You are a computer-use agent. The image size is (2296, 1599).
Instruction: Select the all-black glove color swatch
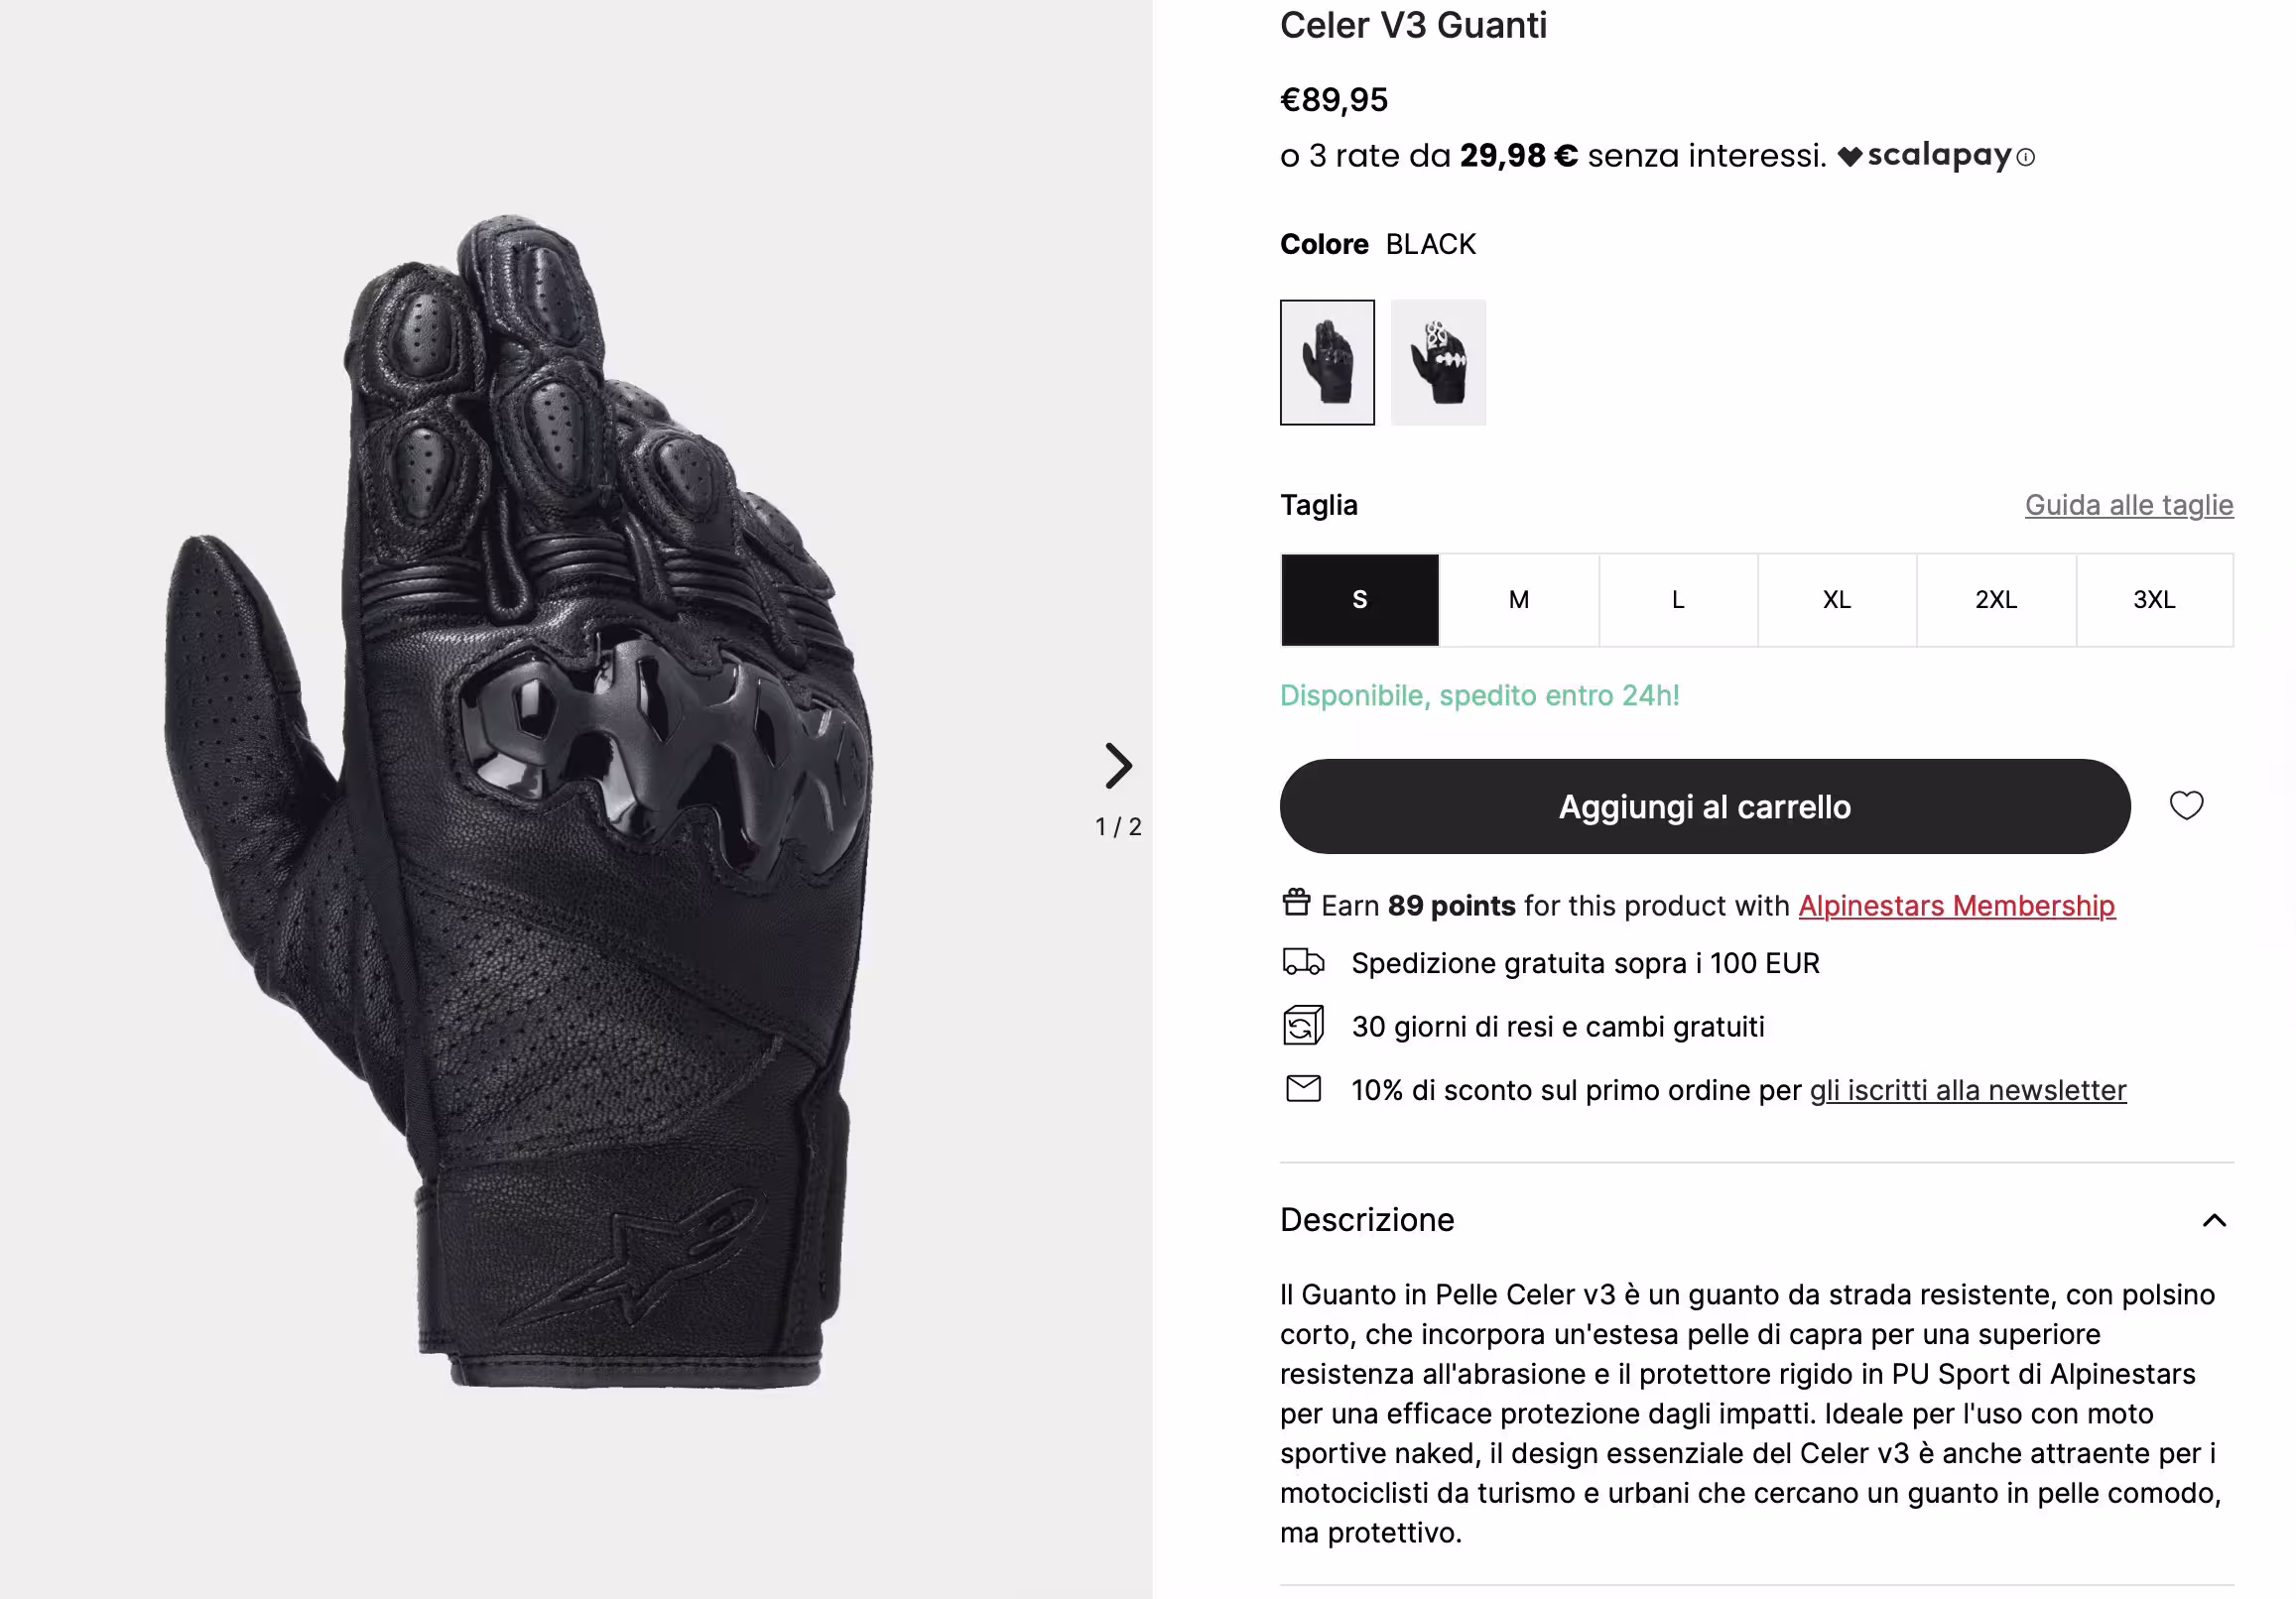click(1327, 362)
